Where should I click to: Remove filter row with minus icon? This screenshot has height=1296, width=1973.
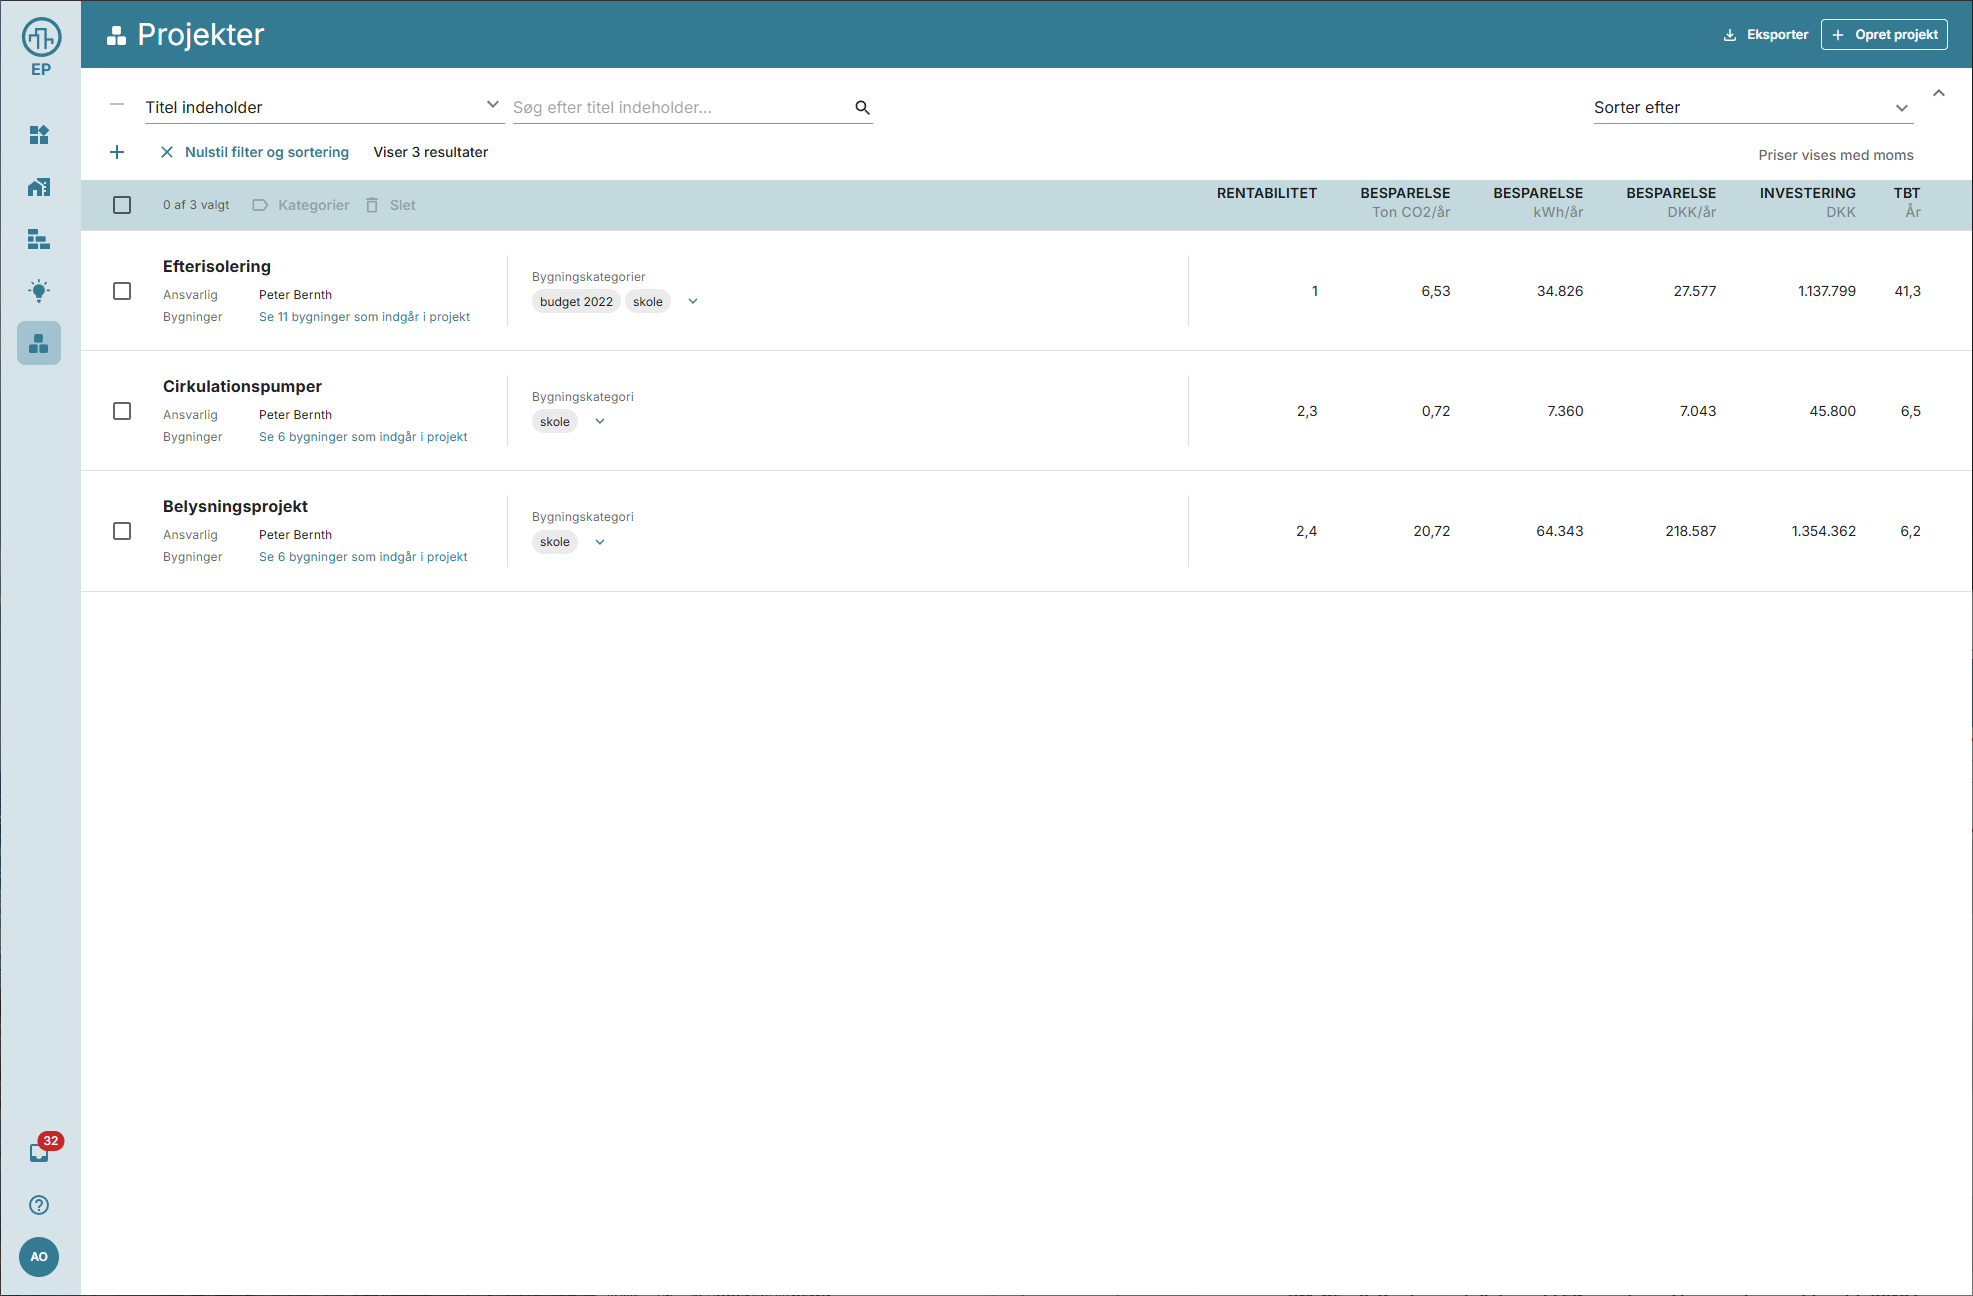[x=117, y=104]
